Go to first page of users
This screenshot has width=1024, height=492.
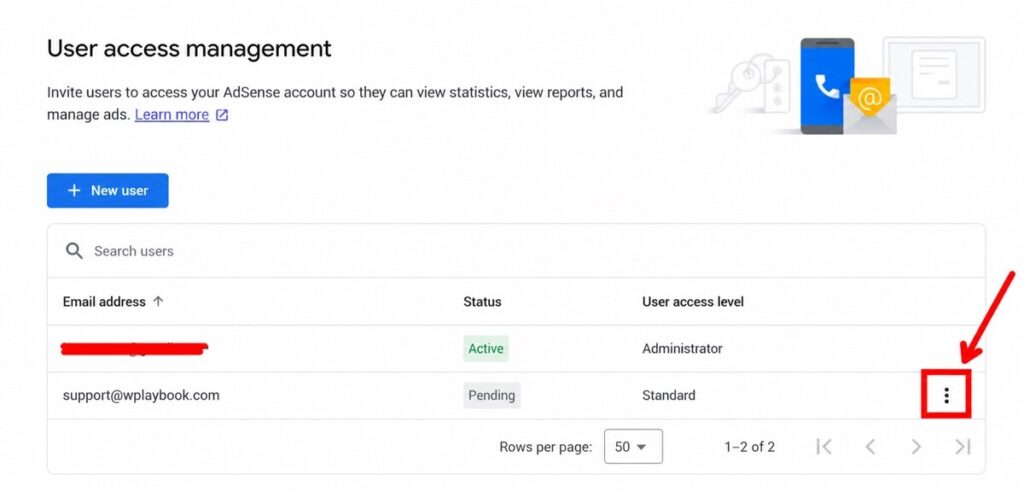point(824,446)
